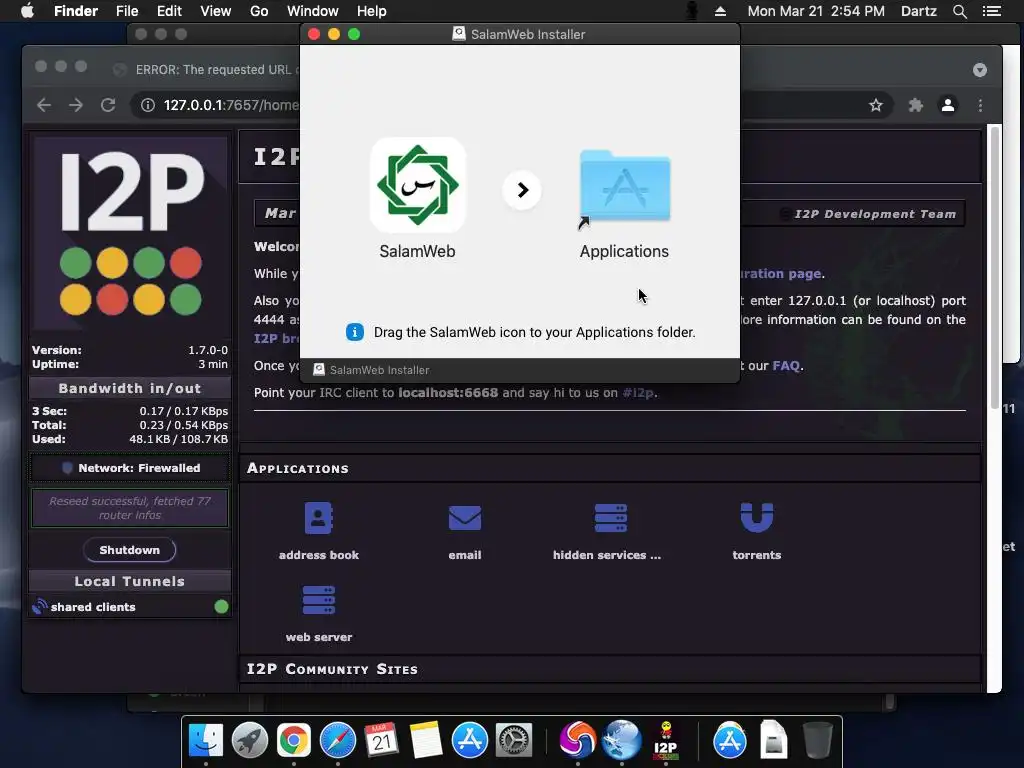The height and width of the screenshot is (768, 1024).
Task: Click the I2P logo in sidebar
Action: point(130,232)
